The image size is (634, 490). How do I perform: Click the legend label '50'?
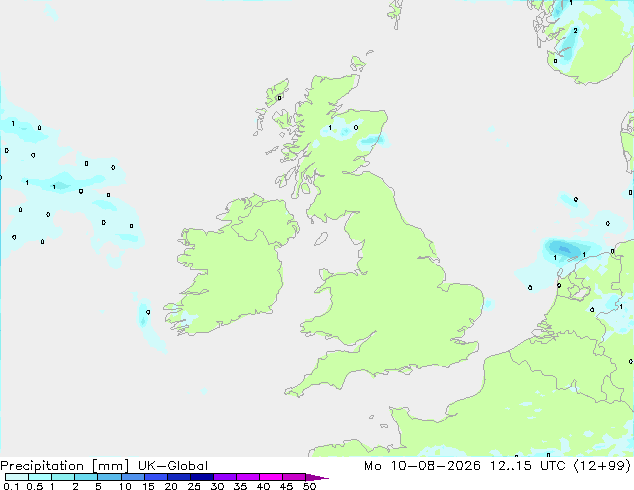[310, 486]
